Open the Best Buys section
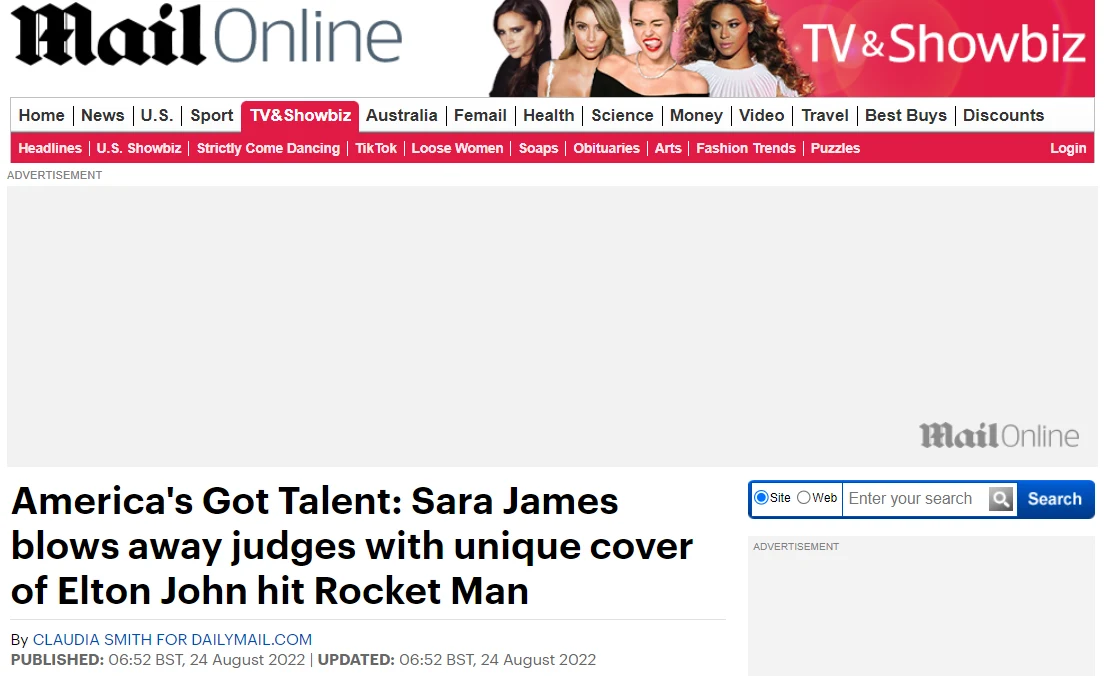This screenshot has height=676, width=1105. [905, 115]
